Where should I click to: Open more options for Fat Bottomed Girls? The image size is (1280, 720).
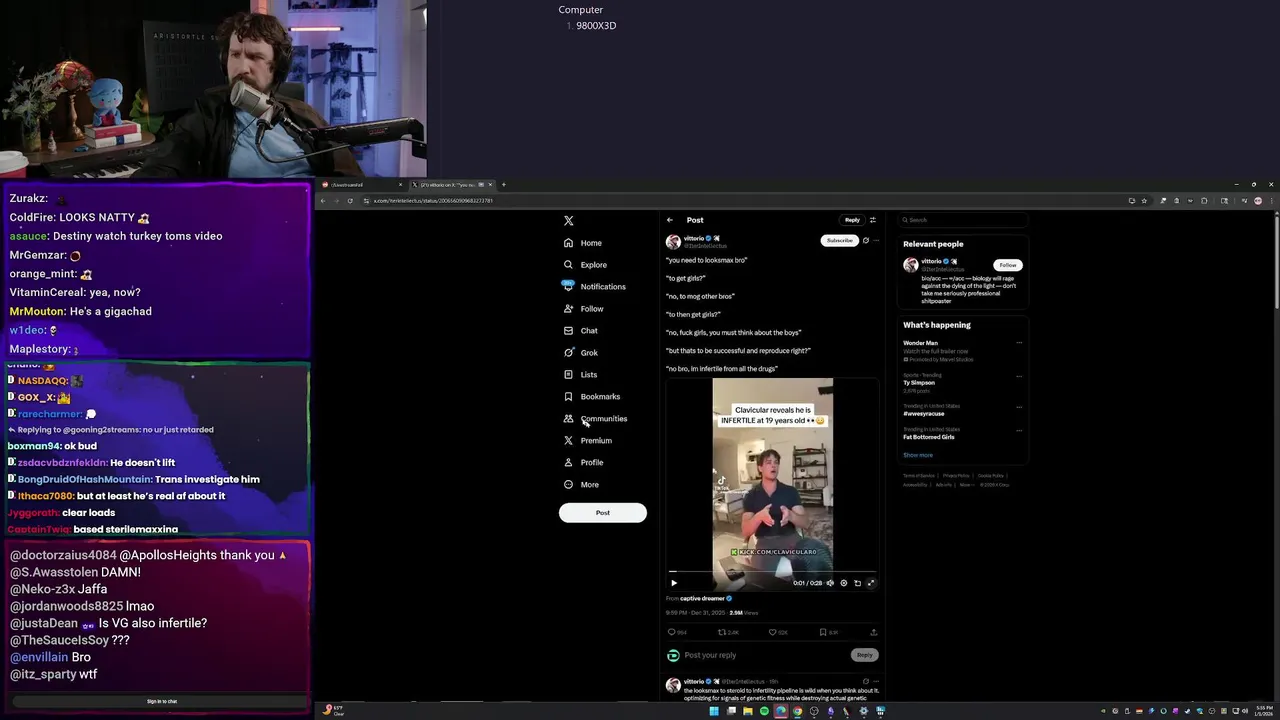(x=1019, y=430)
